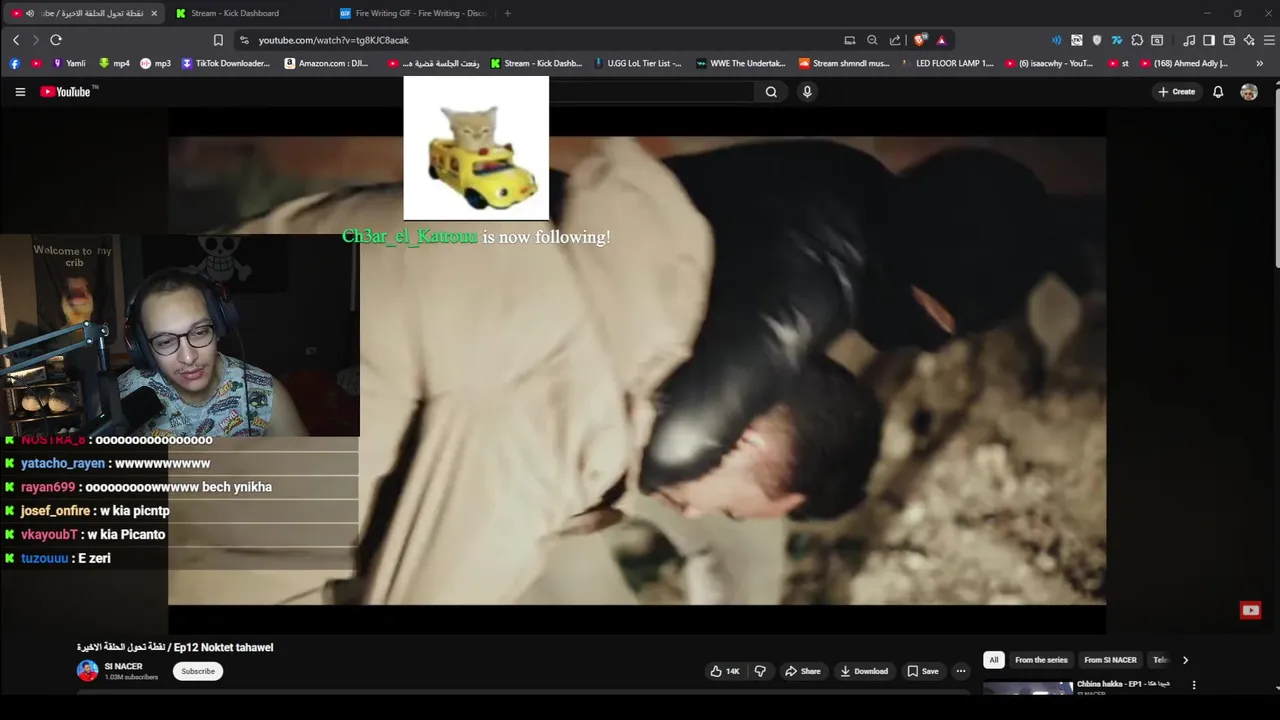Select the From SI NACER chip
Image resolution: width=1280 pixels, height=720 pixels.
coord(1110,660)
